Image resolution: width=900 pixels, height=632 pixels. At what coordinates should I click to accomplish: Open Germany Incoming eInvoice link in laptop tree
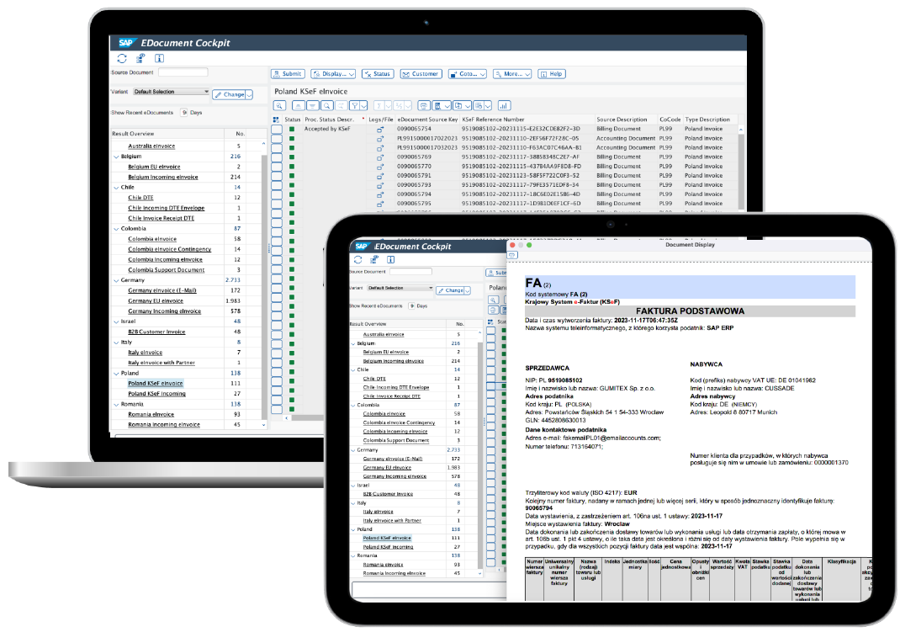pyautogui.click(x=164, y=311)
